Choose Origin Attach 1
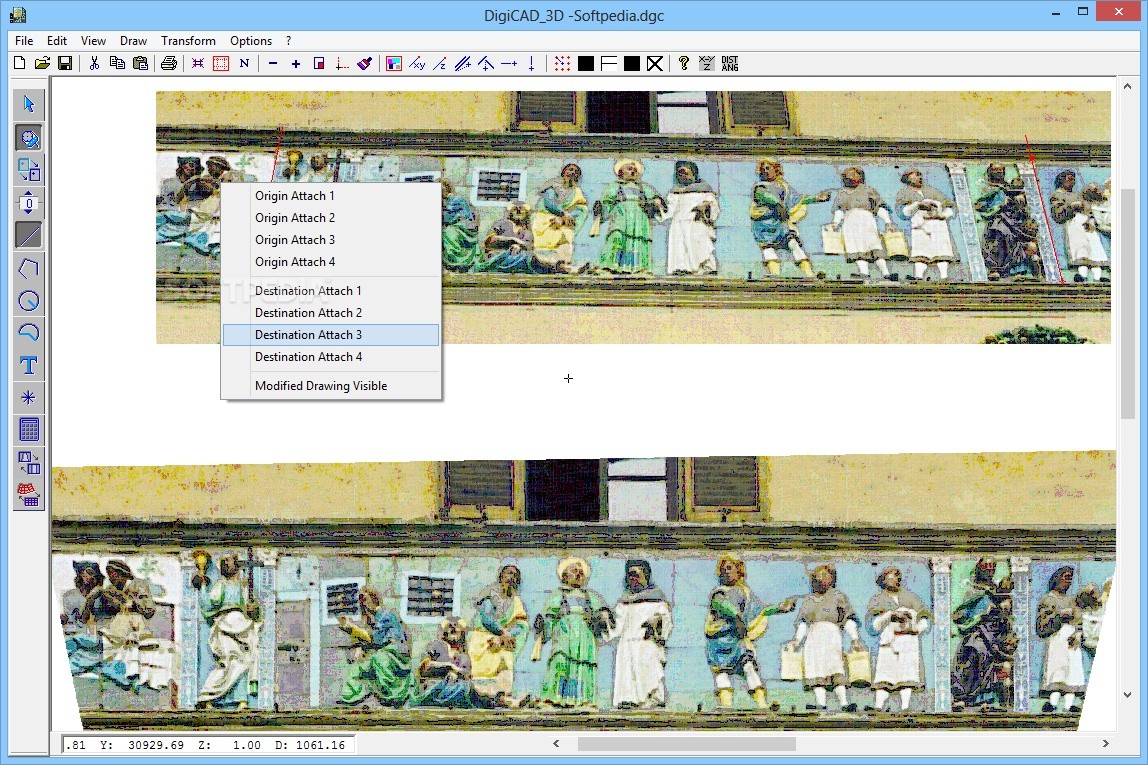Screen dimensions: 1148x765 [331, 196]
